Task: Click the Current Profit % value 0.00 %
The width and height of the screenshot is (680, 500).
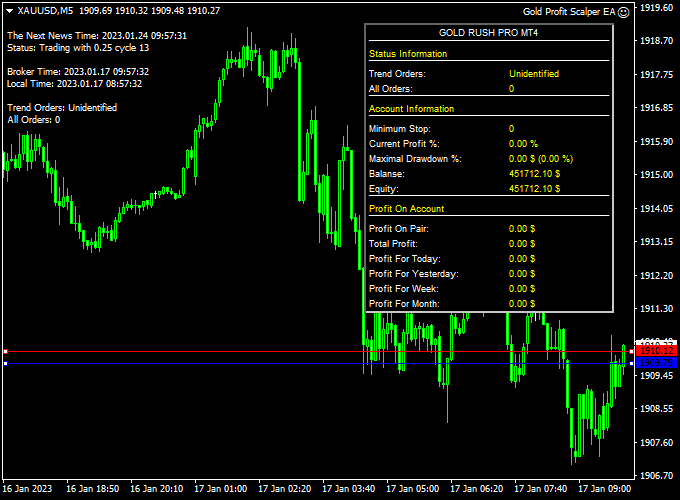Action: [x=523, y=144]
